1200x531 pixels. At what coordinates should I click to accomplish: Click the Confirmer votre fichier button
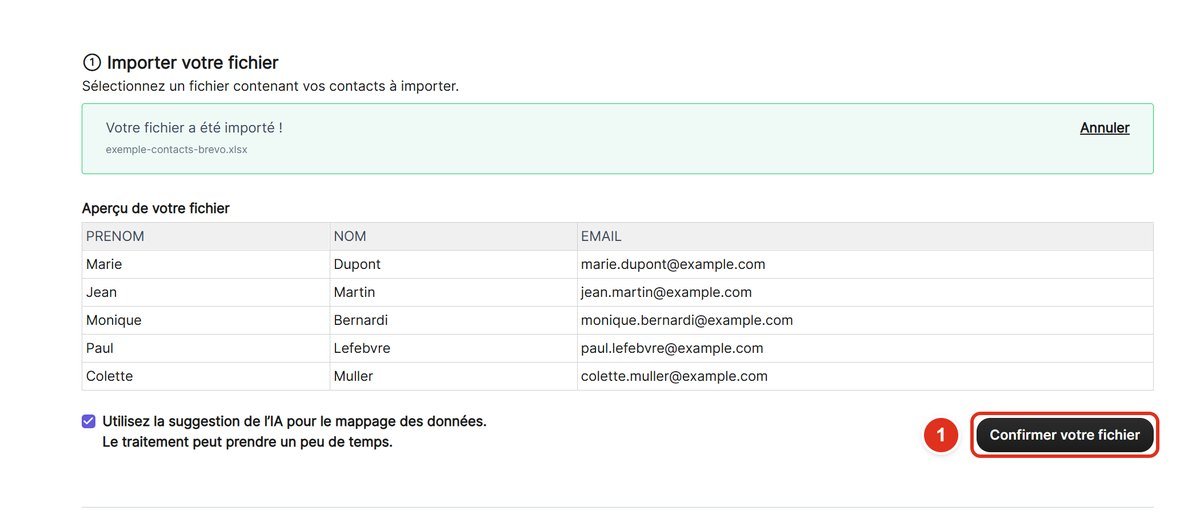point(1065,435)
